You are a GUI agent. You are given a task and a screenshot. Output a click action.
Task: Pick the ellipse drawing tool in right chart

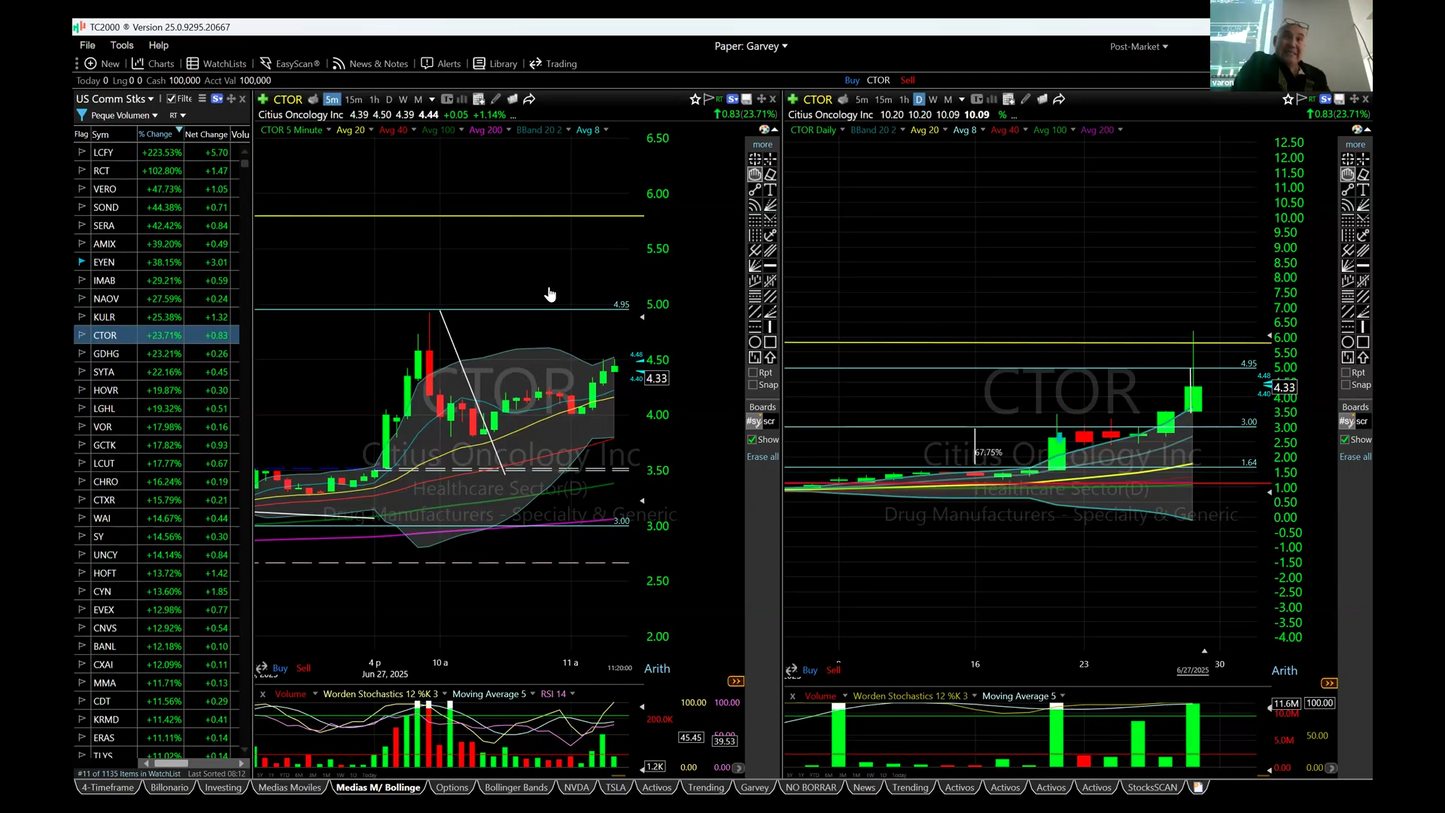point(1348,342)
